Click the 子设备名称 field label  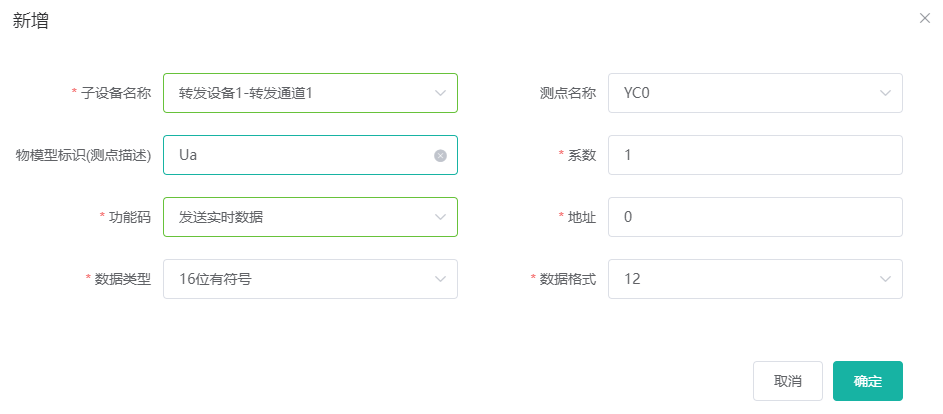click(x=116, y=93)
